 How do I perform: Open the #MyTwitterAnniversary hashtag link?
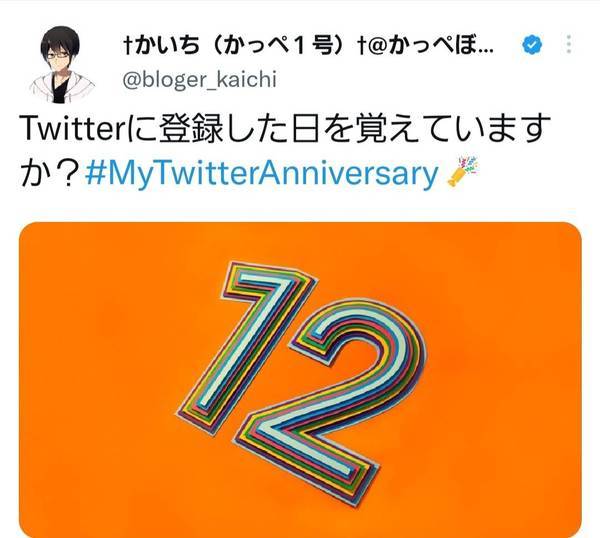pos(261,173)
